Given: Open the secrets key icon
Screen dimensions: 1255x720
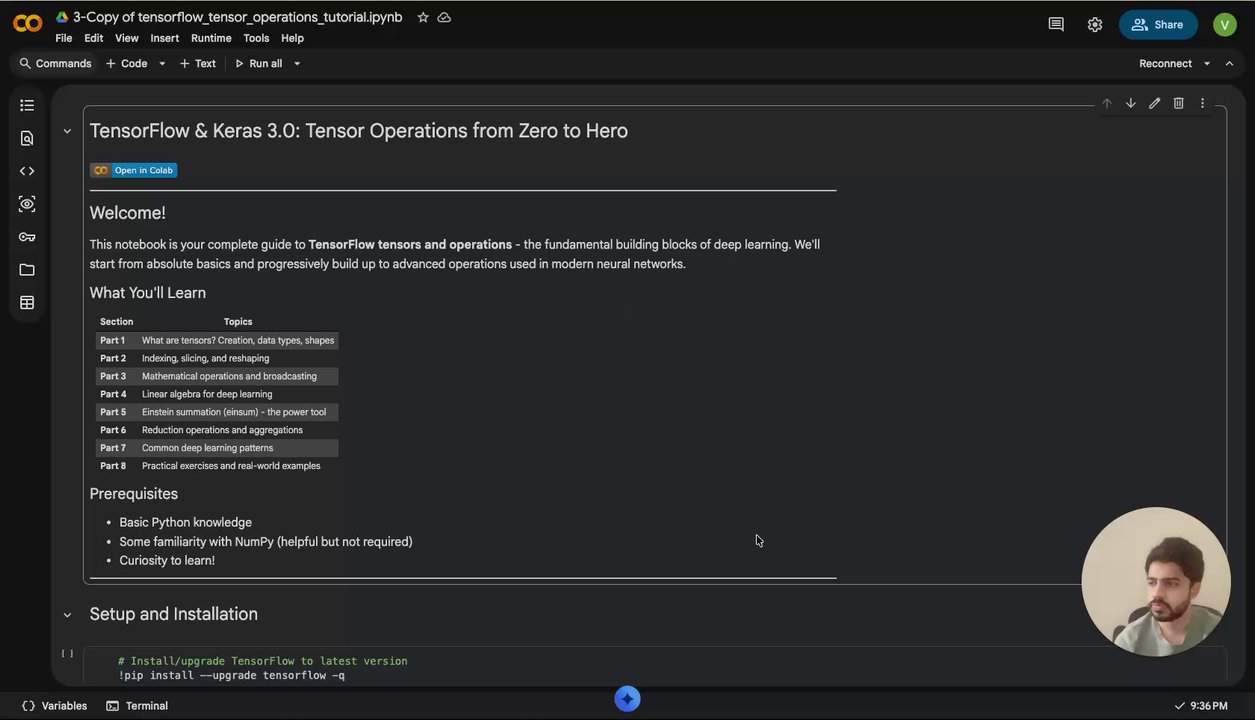Looking at the screenshot, I should [27, 237].
